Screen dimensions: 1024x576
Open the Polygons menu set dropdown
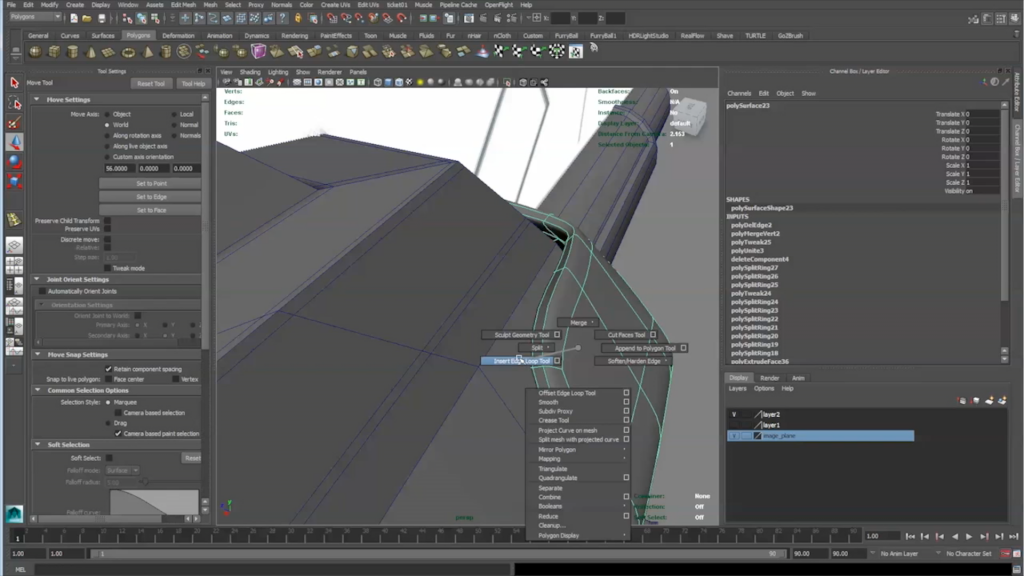tap(35, 17)
